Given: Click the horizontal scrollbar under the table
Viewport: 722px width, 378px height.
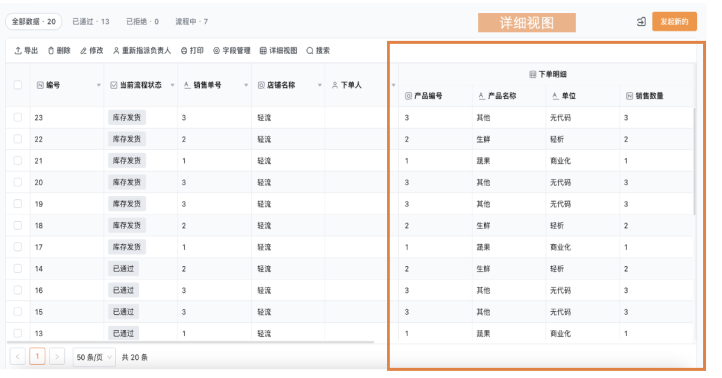Looking at the screenshot, I should coord(191,342).
